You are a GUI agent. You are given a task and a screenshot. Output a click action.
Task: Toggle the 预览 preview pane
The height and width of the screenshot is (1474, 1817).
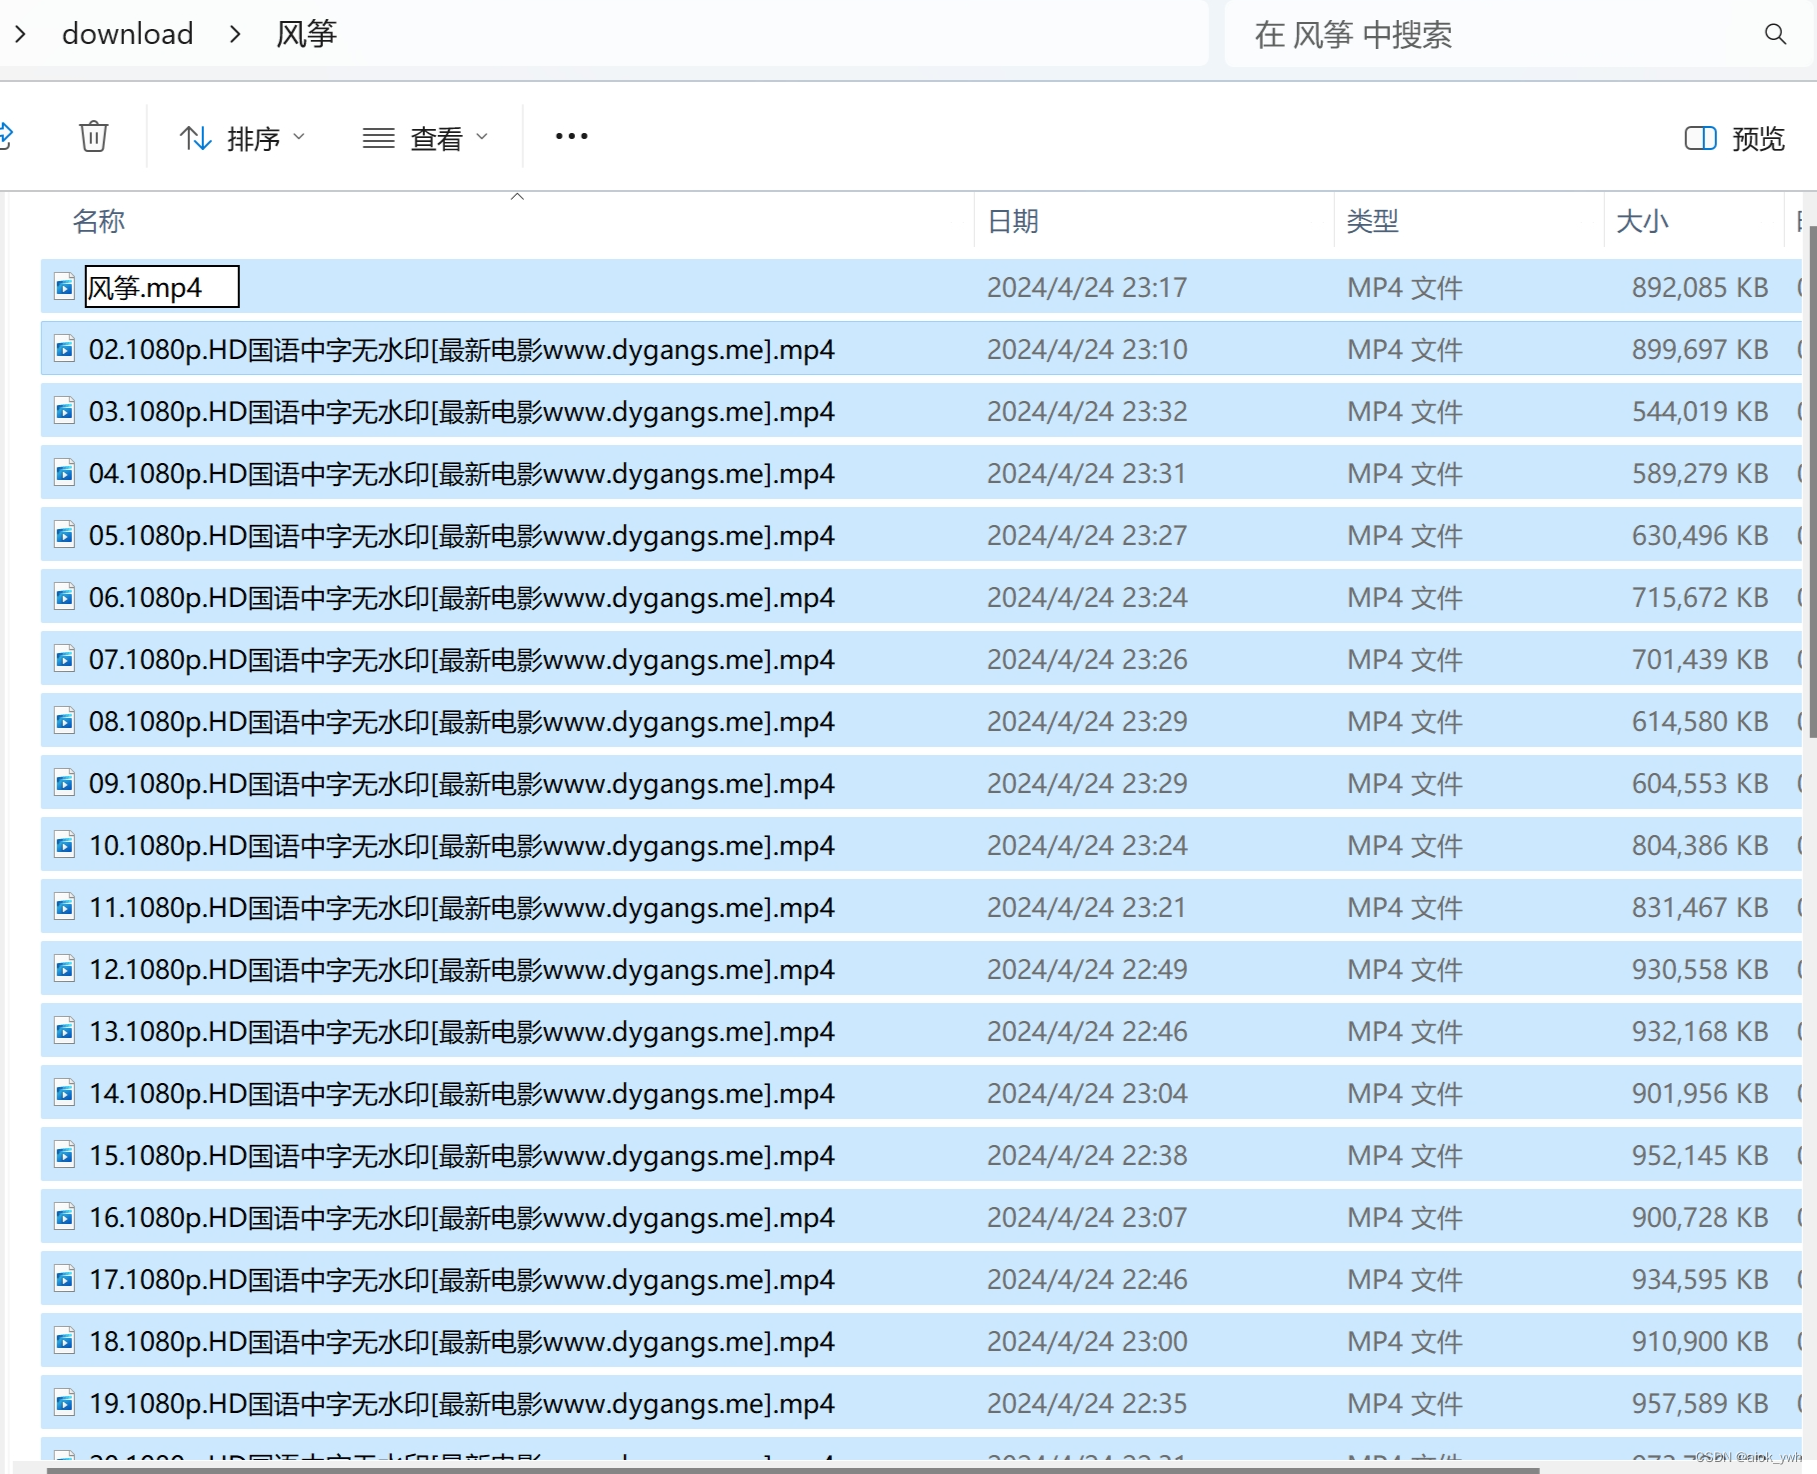coord(1735,138)
